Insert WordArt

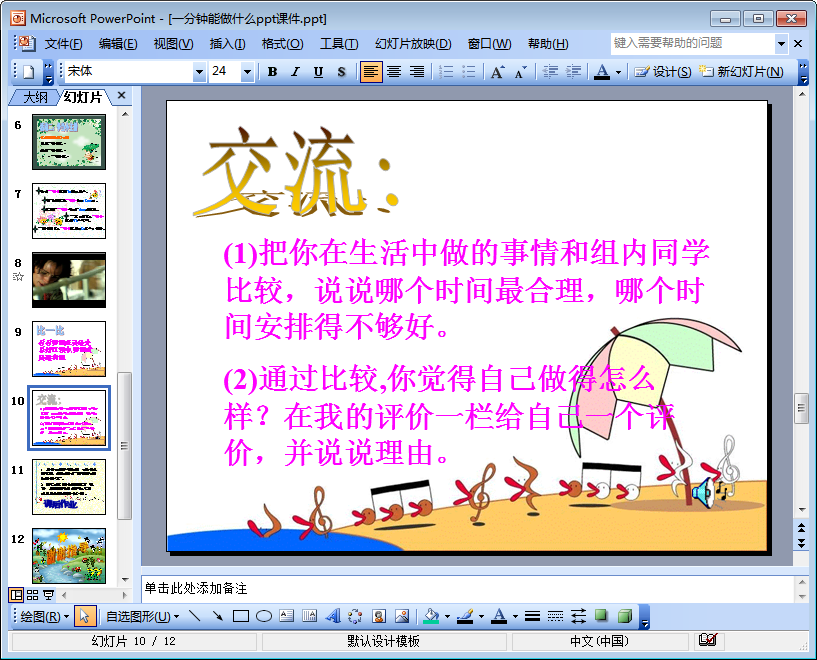(332, 617)
